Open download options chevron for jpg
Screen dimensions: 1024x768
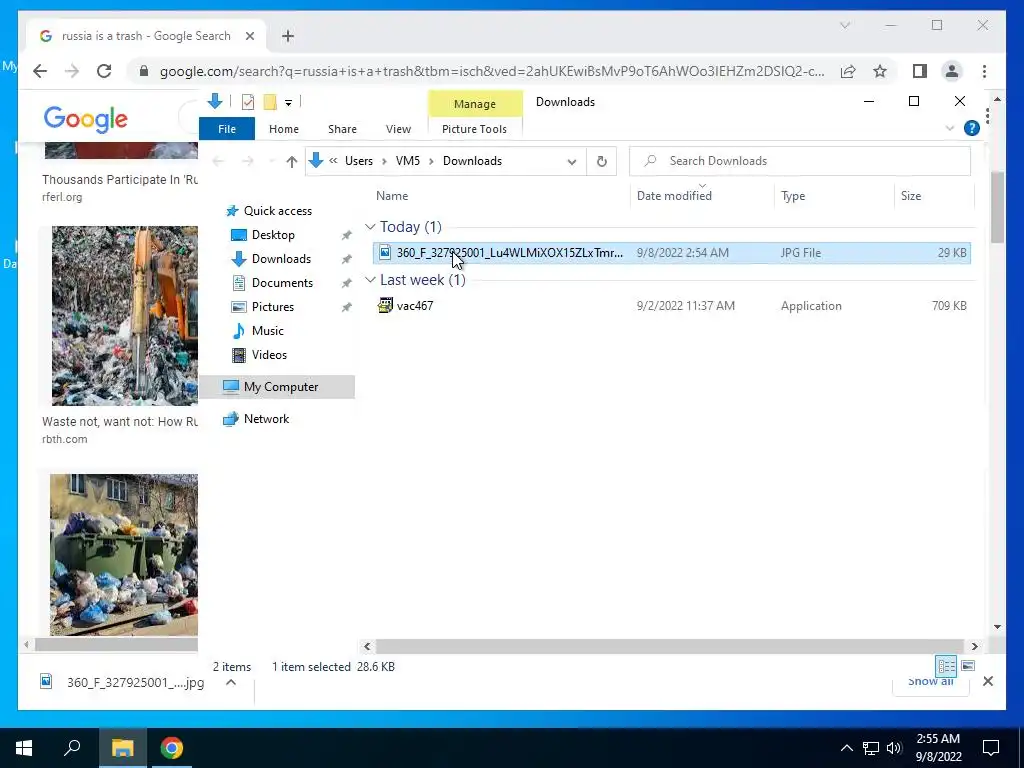coord(231,682)
